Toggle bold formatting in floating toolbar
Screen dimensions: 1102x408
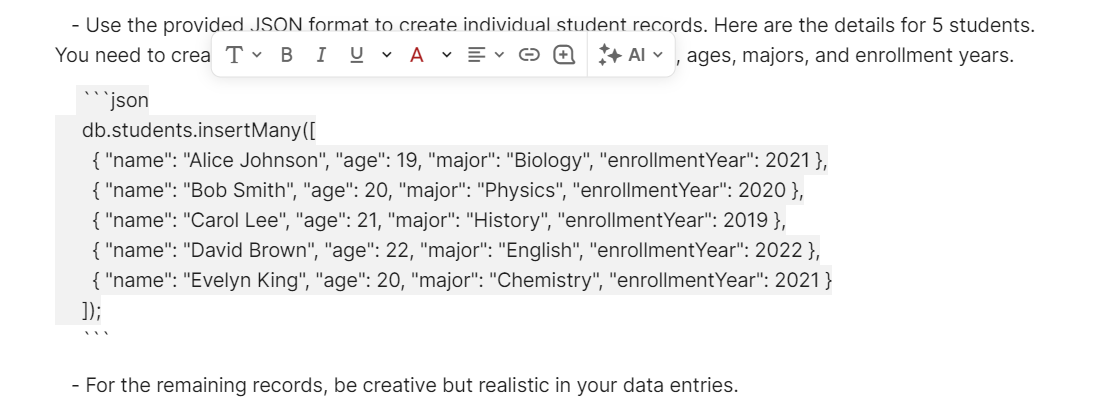[x=286, y=55]
